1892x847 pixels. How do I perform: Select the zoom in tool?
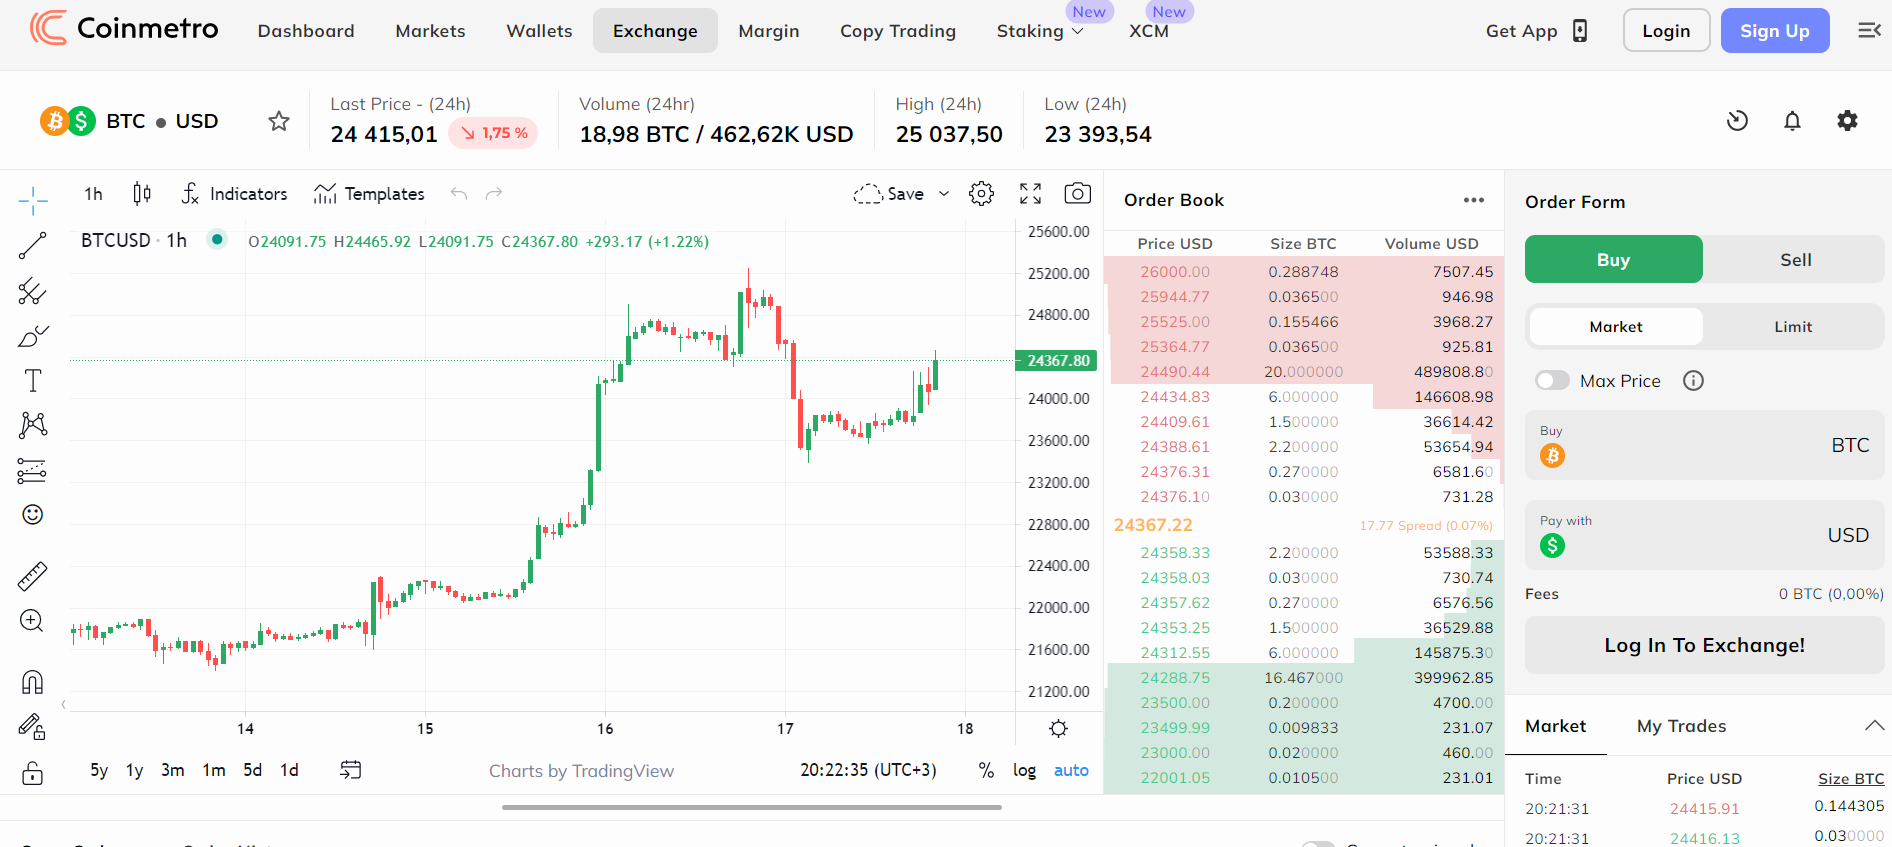point(33,621)
